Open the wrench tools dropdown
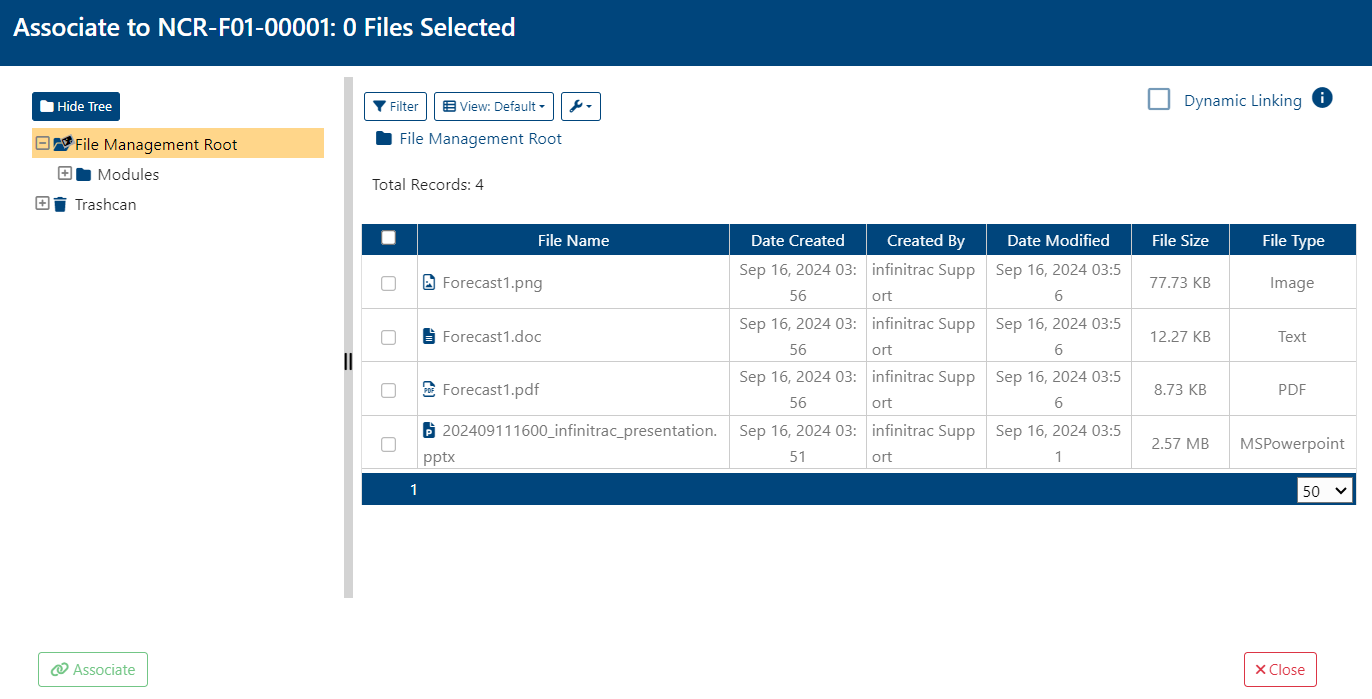 coord(581,106)
